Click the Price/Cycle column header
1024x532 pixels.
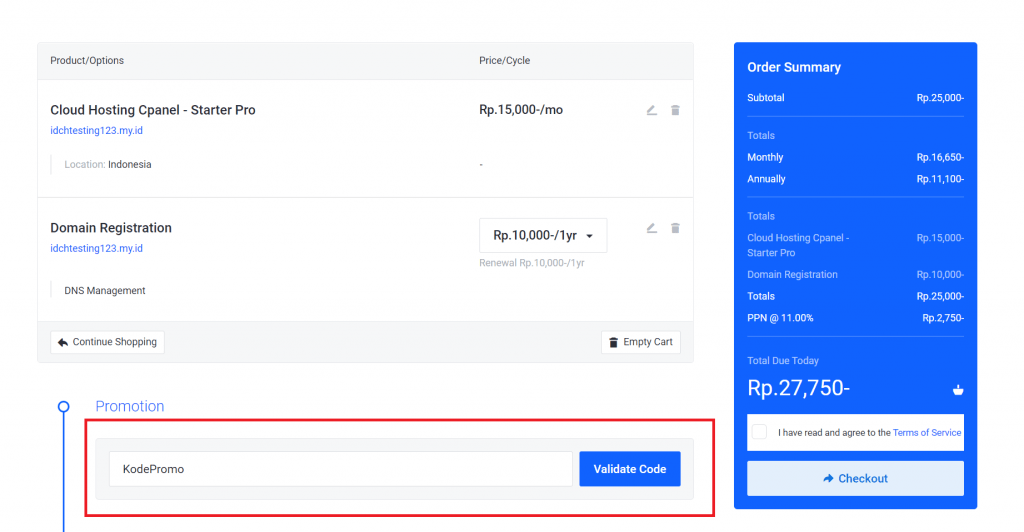[504, 61]
